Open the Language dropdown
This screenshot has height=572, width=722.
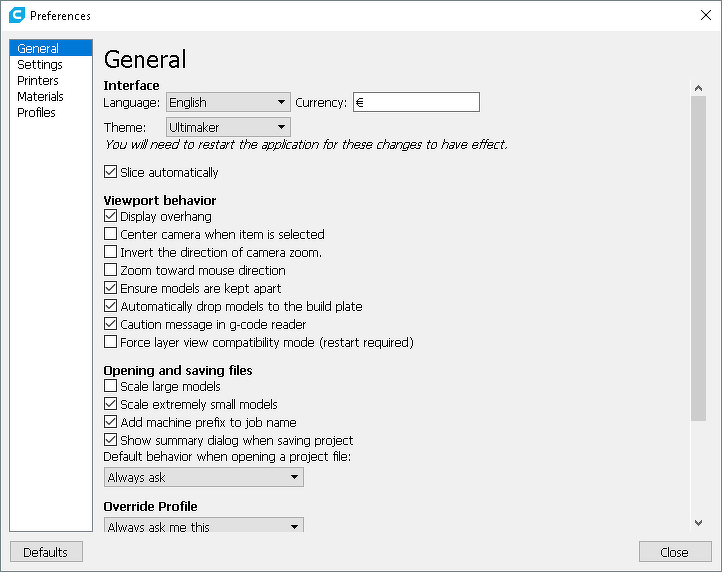click(x=228, y=102)
